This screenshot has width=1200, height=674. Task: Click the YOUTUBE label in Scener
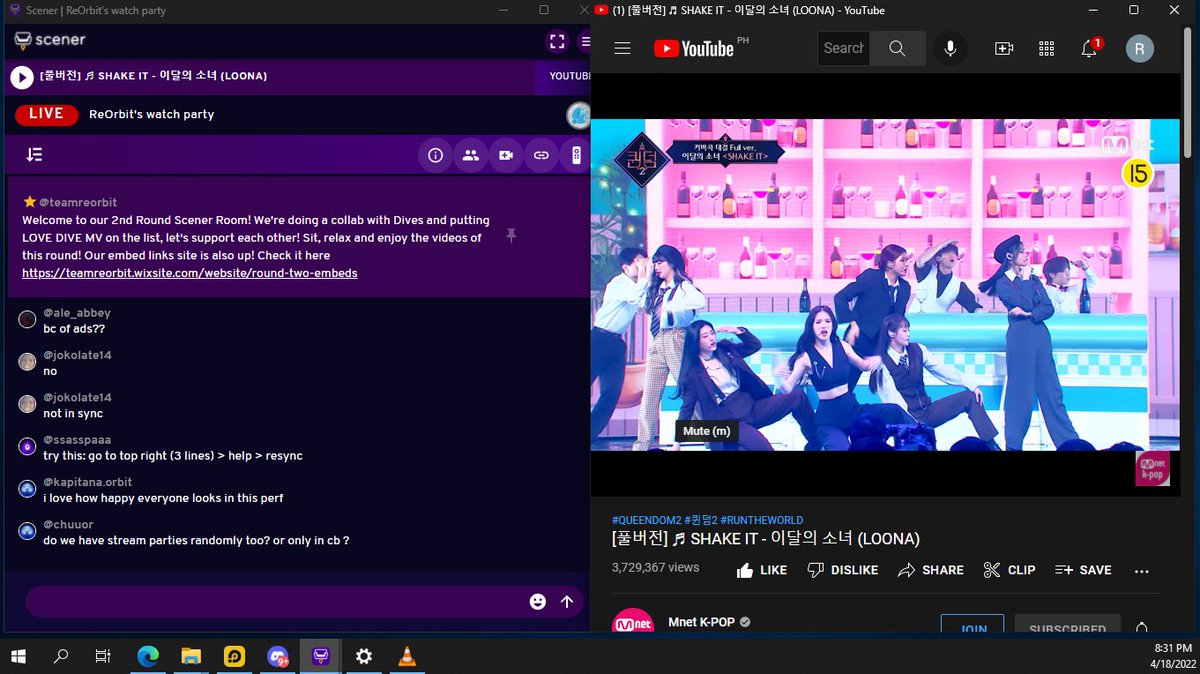tap(569, 76)
